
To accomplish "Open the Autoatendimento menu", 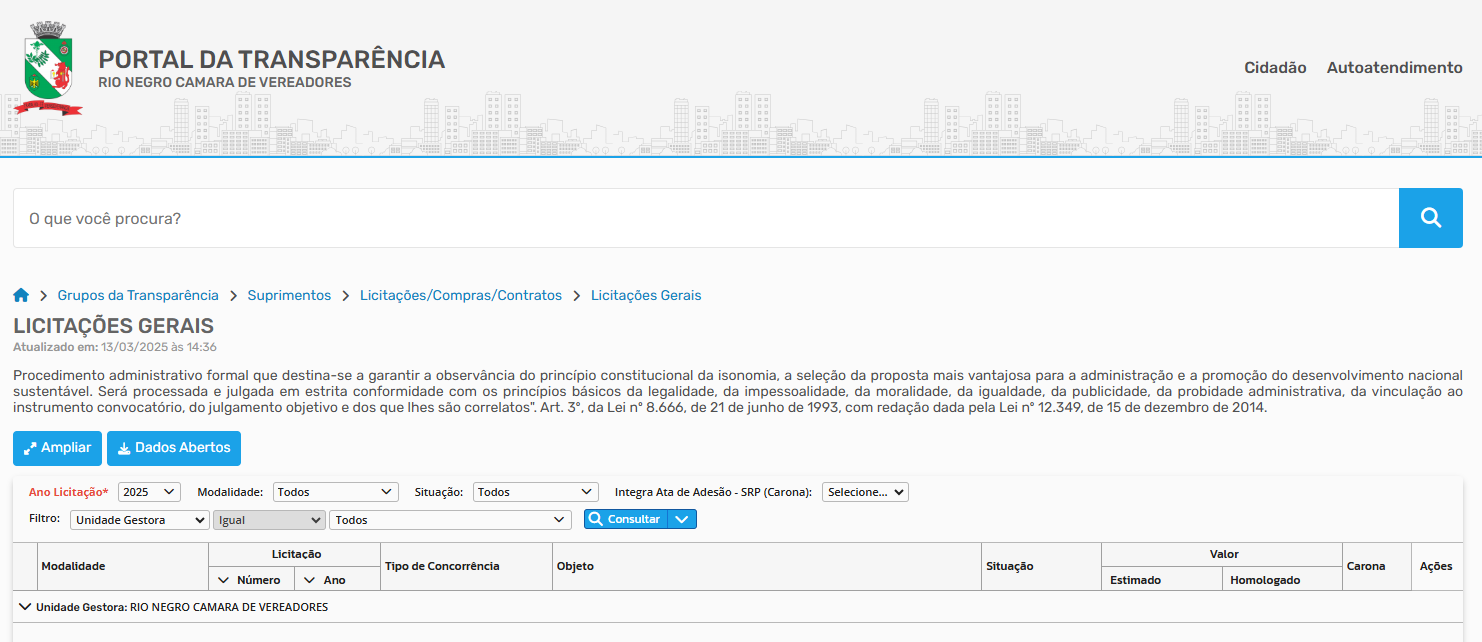I will point(1394,68).
